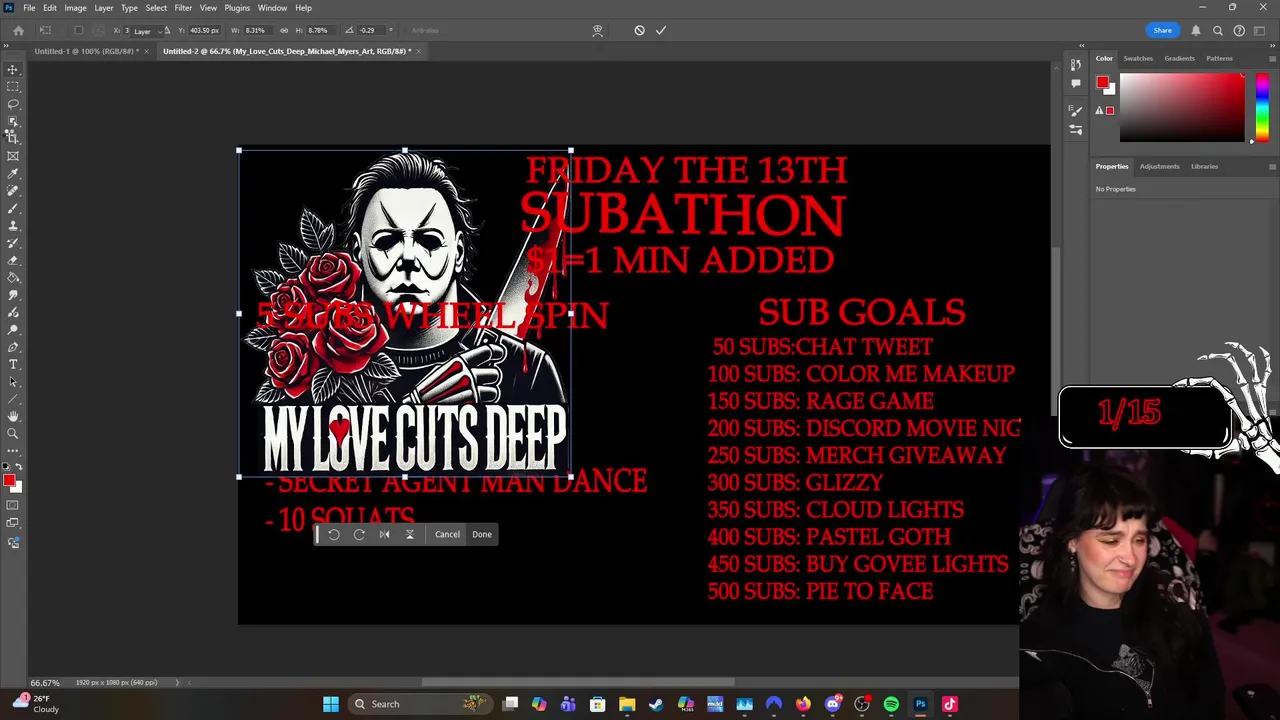Click the Home icon in options bar

pyautogui.click(x=18, y=30)
